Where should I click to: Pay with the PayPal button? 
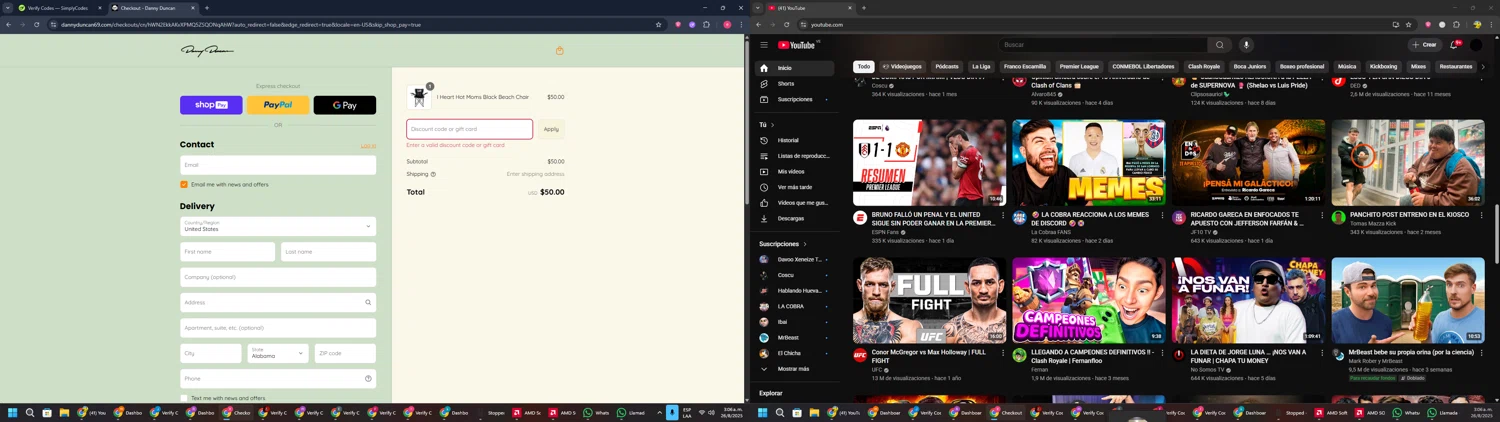(278, 105)
